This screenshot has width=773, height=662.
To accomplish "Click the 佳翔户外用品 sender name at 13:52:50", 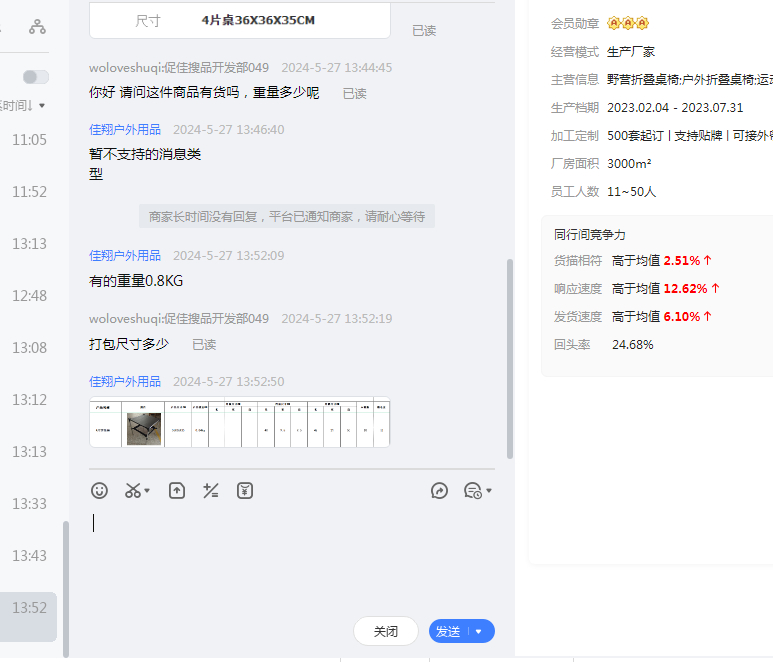I will [125, 381].
